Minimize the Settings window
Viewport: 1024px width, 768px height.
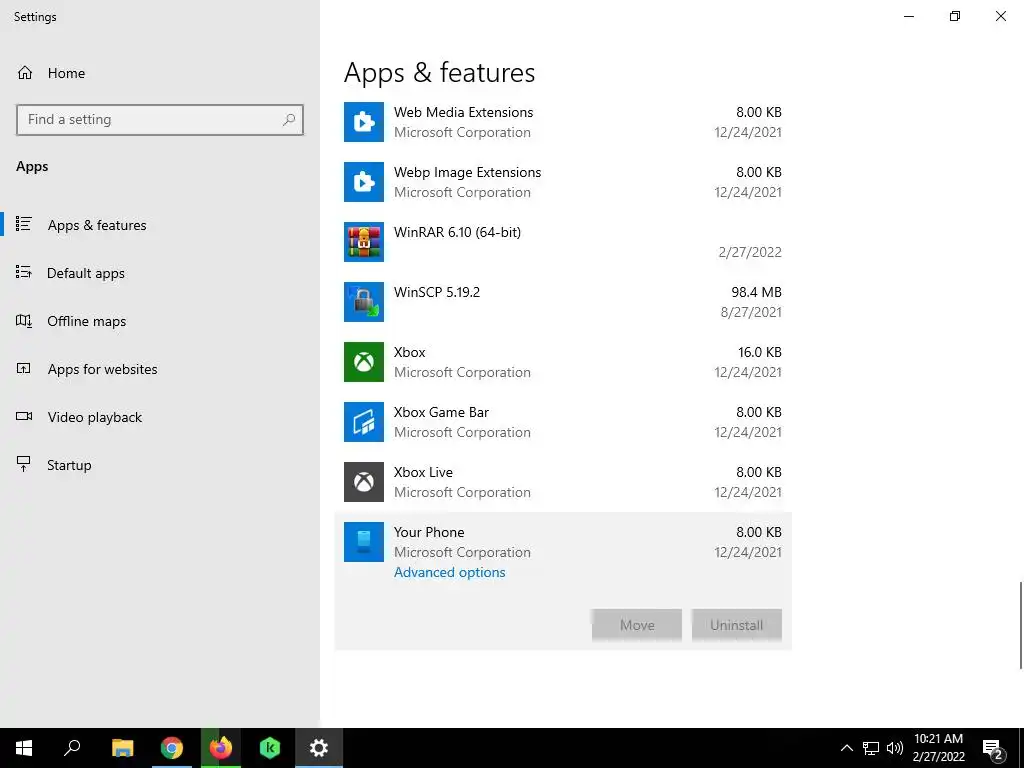908,16
